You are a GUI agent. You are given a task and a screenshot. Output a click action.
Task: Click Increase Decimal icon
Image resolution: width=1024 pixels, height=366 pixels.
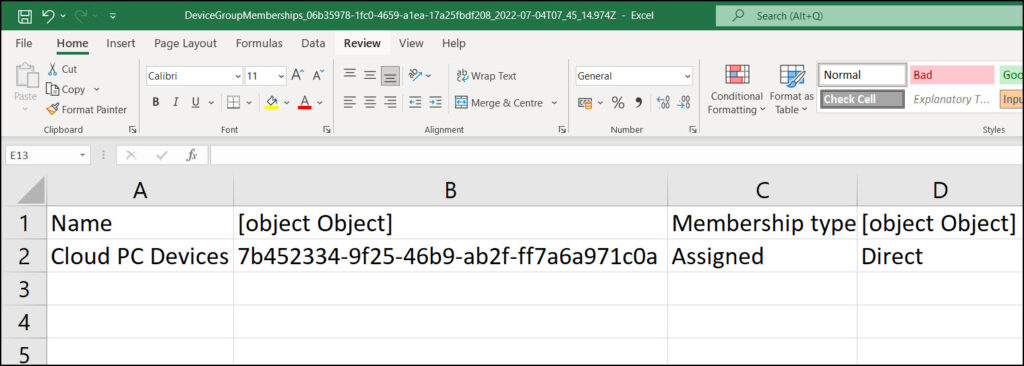663,103
